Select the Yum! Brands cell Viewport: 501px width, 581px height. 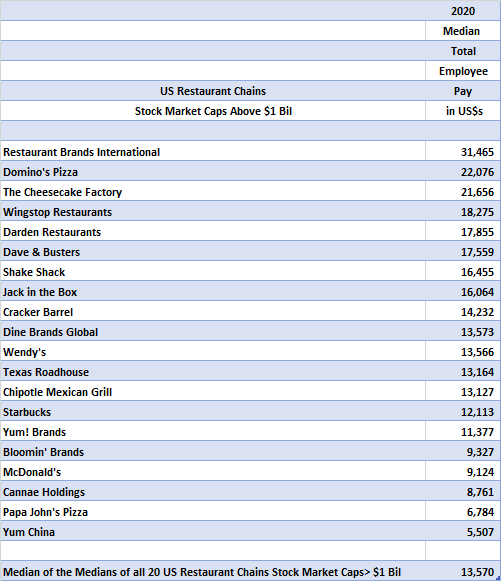[x=213, y=432]
